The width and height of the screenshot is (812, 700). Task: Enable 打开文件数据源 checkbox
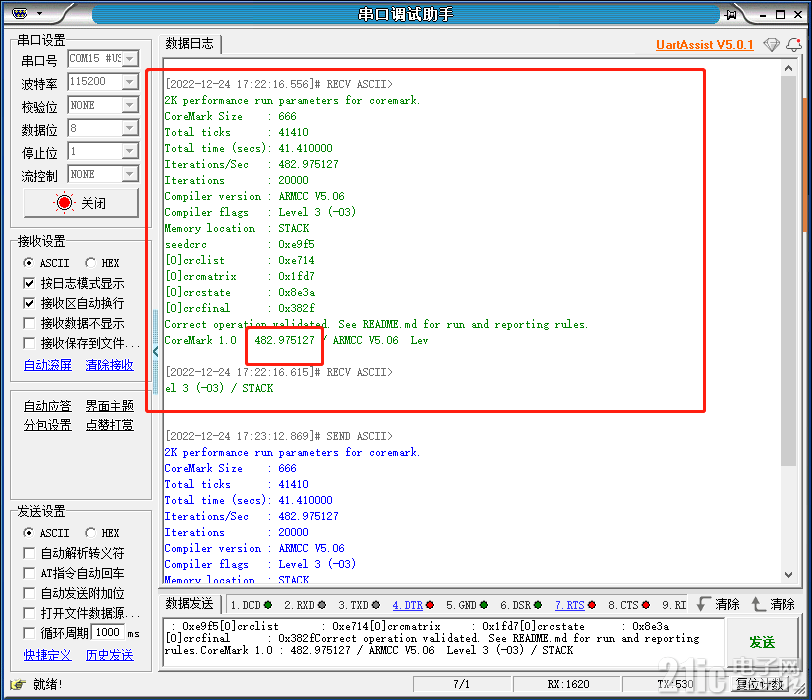30,614
